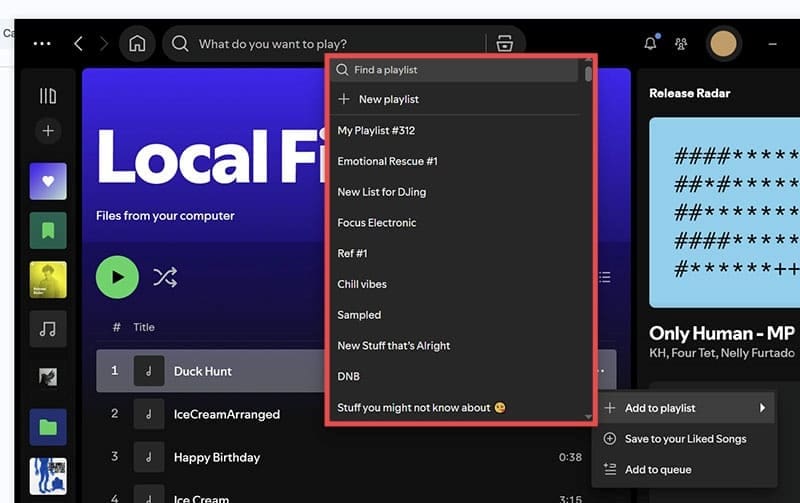Open Friend Activity icon
The width and height of the screenshot is (800, 503).
click(x=682, y=44)
